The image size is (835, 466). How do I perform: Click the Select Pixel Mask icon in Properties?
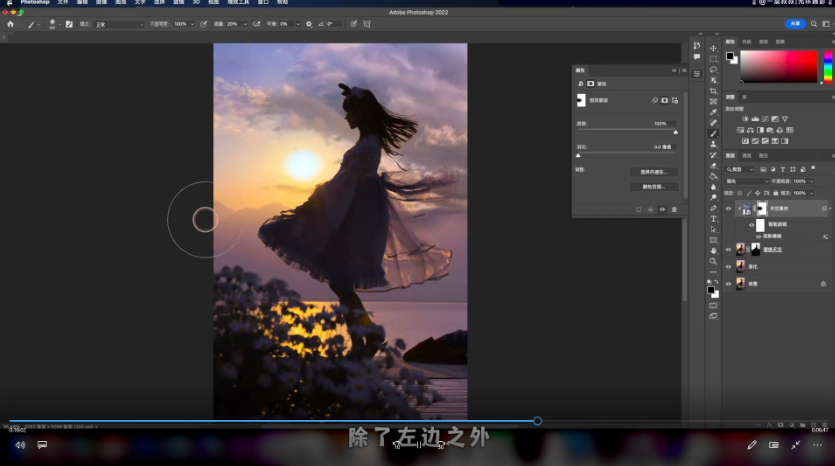pos(664,100)
